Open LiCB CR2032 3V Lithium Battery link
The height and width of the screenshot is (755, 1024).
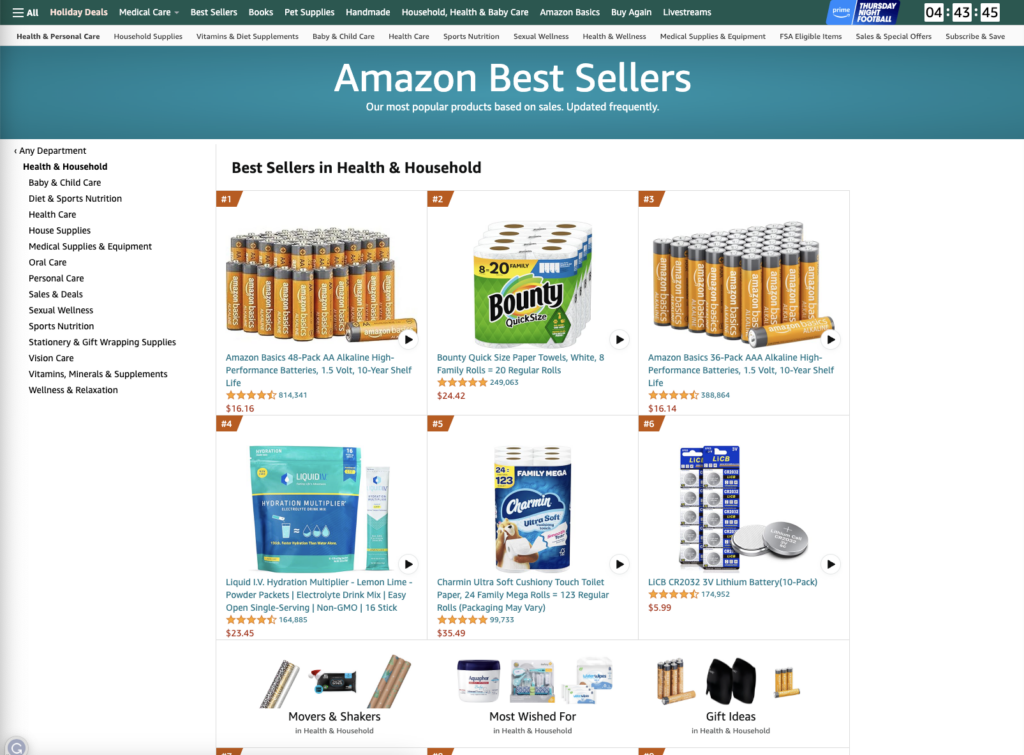pos(732,582)
